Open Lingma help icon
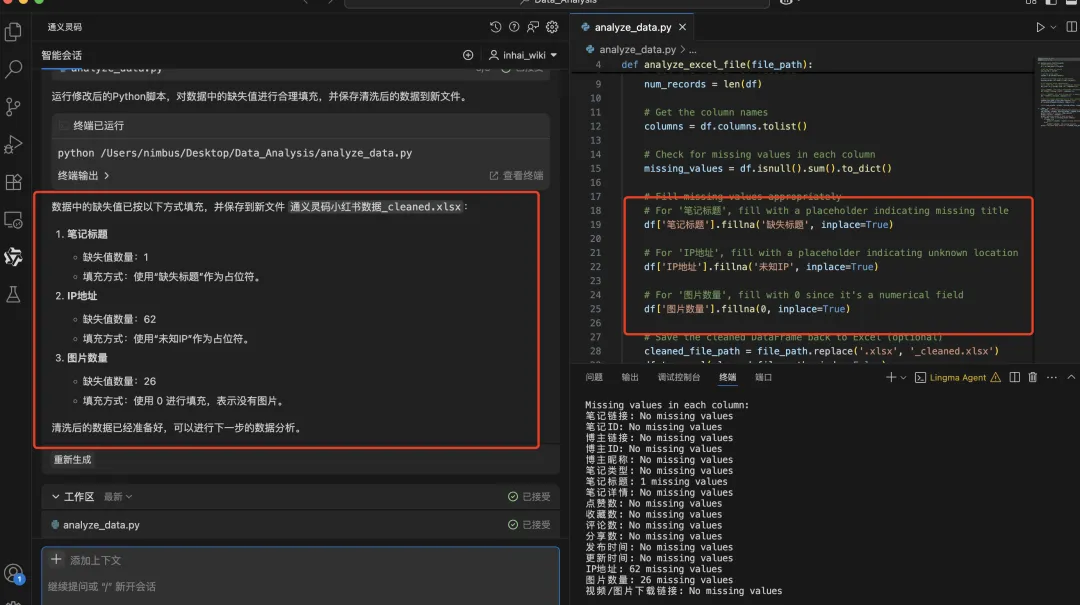Viewport: 1080px width, 605px height. (514, 27)
